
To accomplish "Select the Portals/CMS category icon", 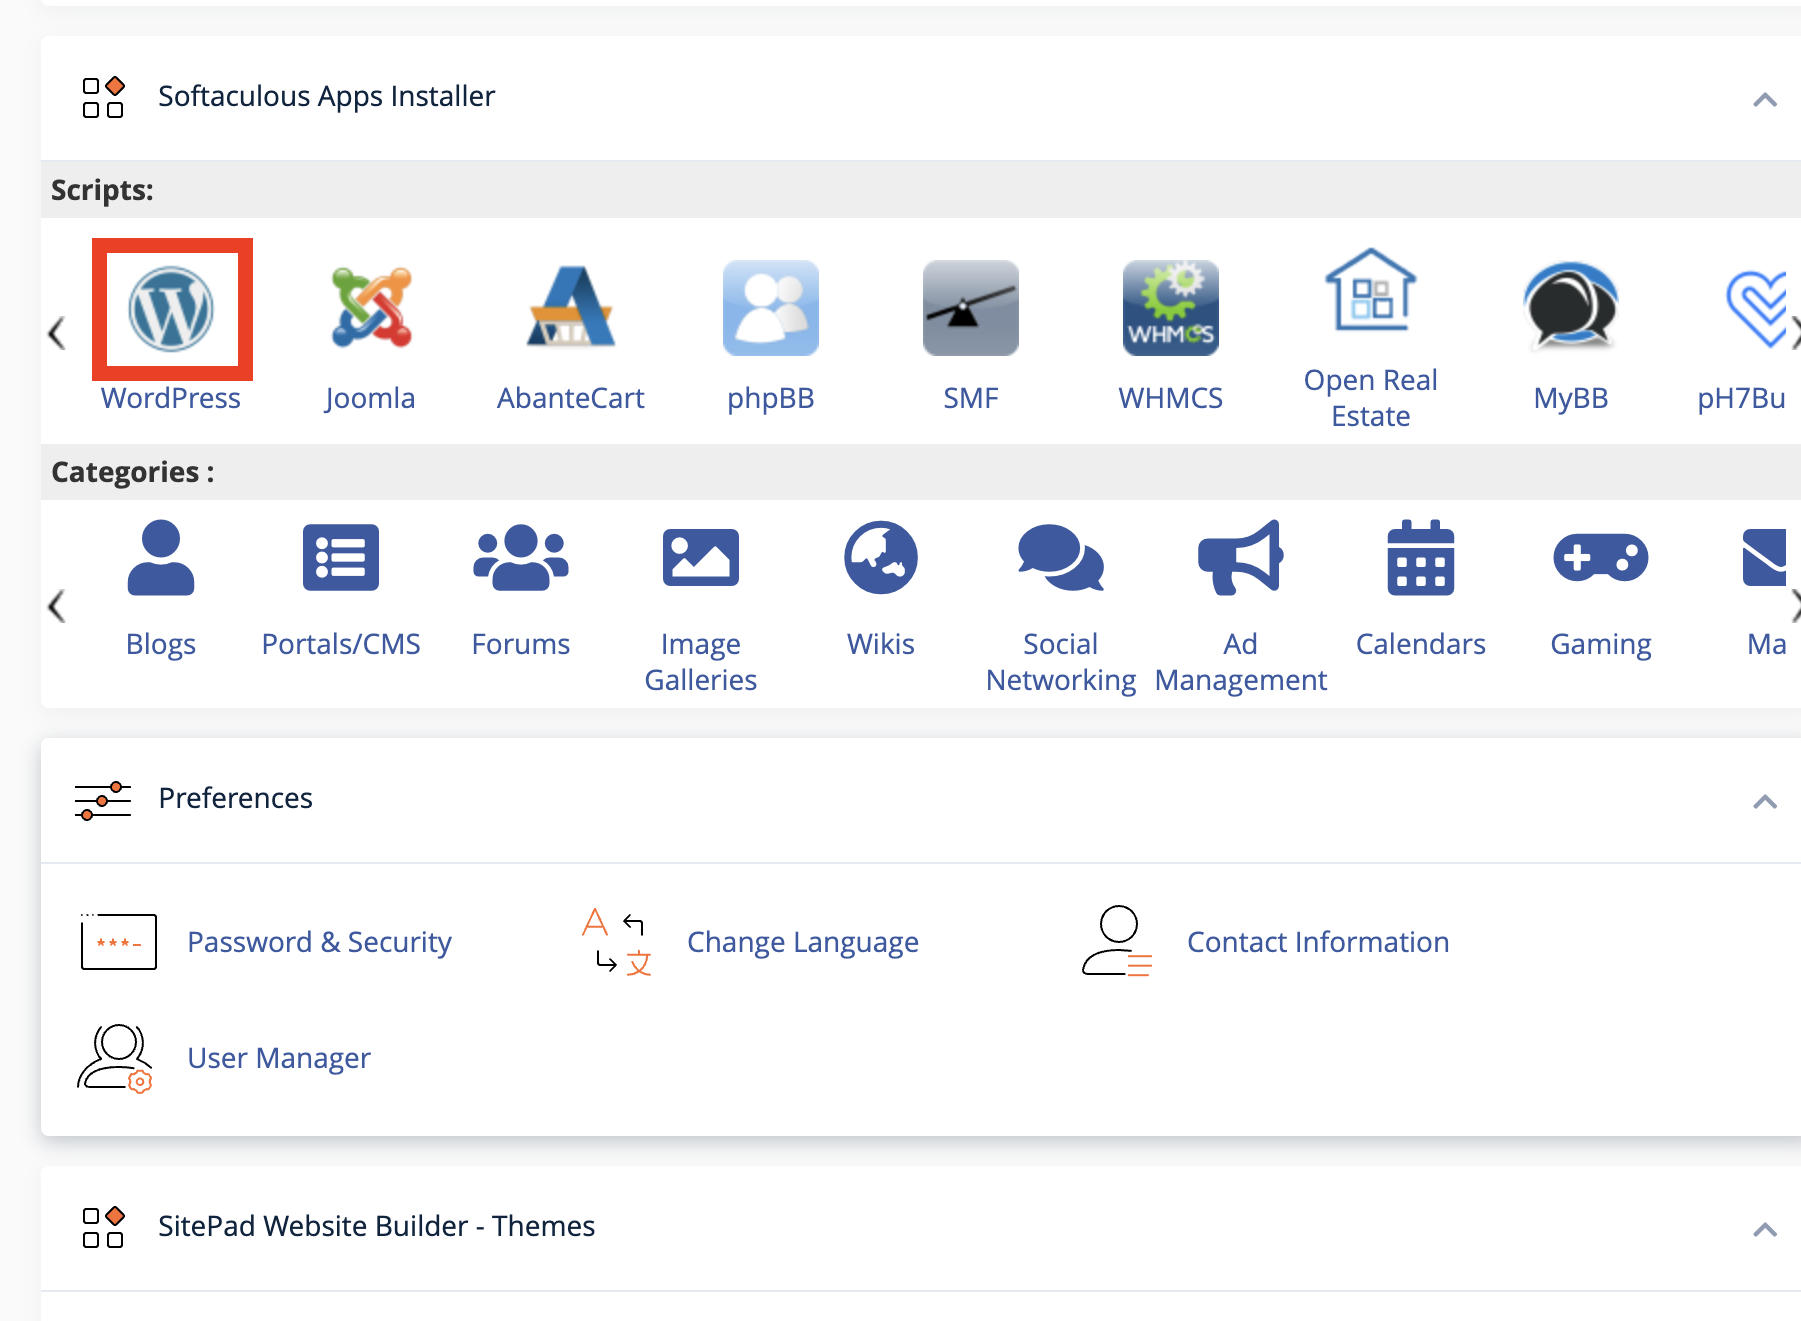I will (x=341, y=557).
